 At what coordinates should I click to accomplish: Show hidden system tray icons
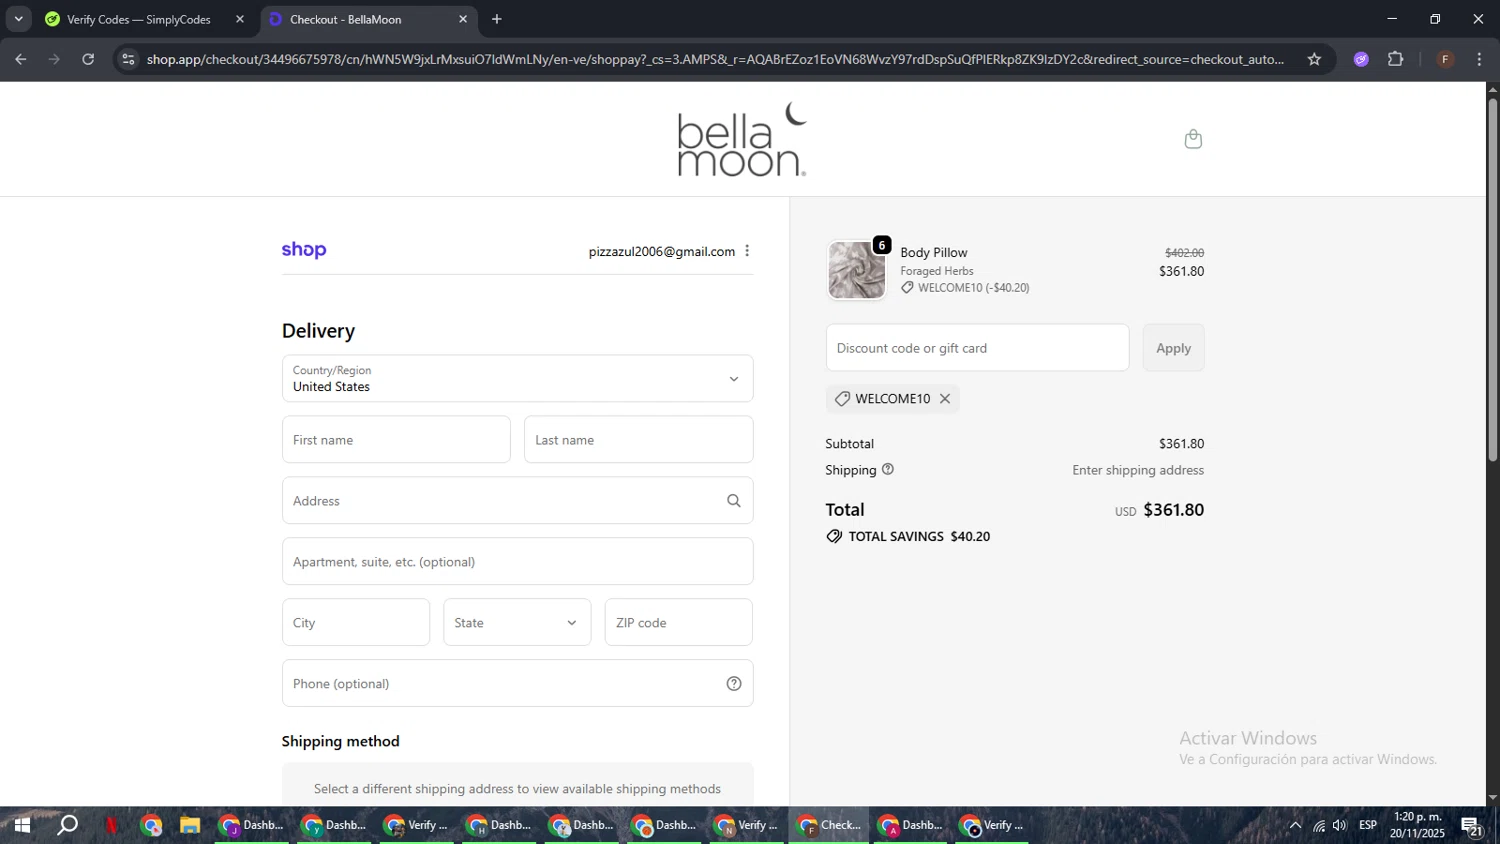pos(1295,825)
